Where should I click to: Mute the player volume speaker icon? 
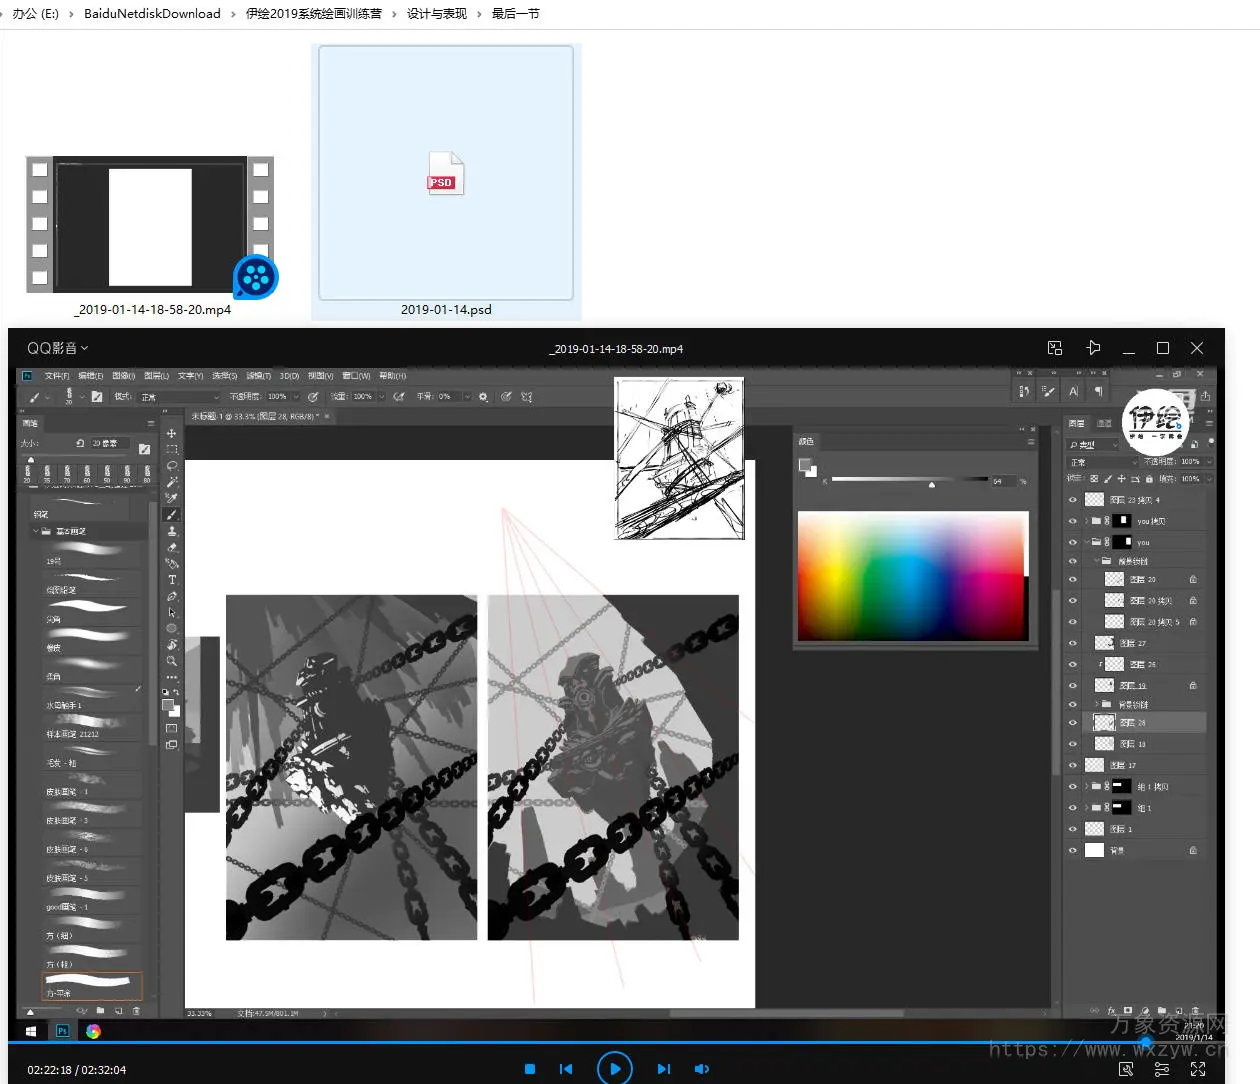[x=702, y=1069]
